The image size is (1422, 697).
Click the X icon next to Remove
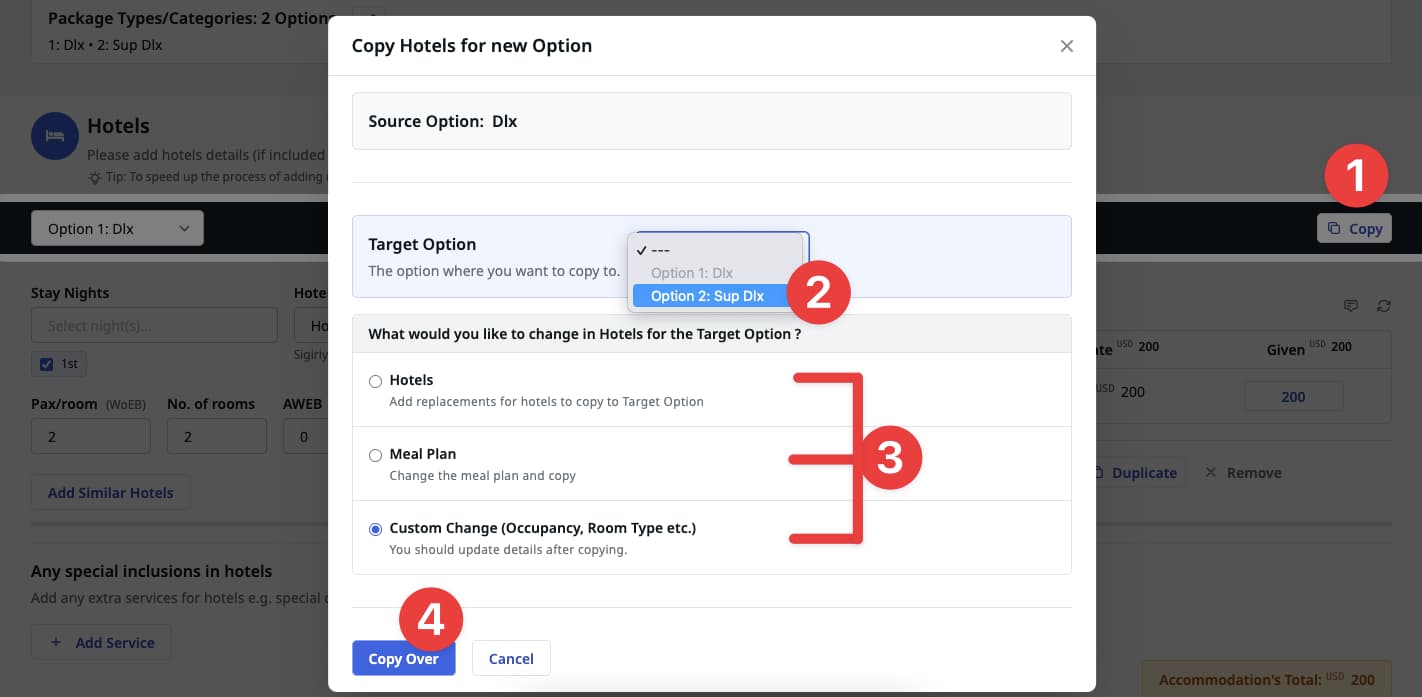(1210, 472)
